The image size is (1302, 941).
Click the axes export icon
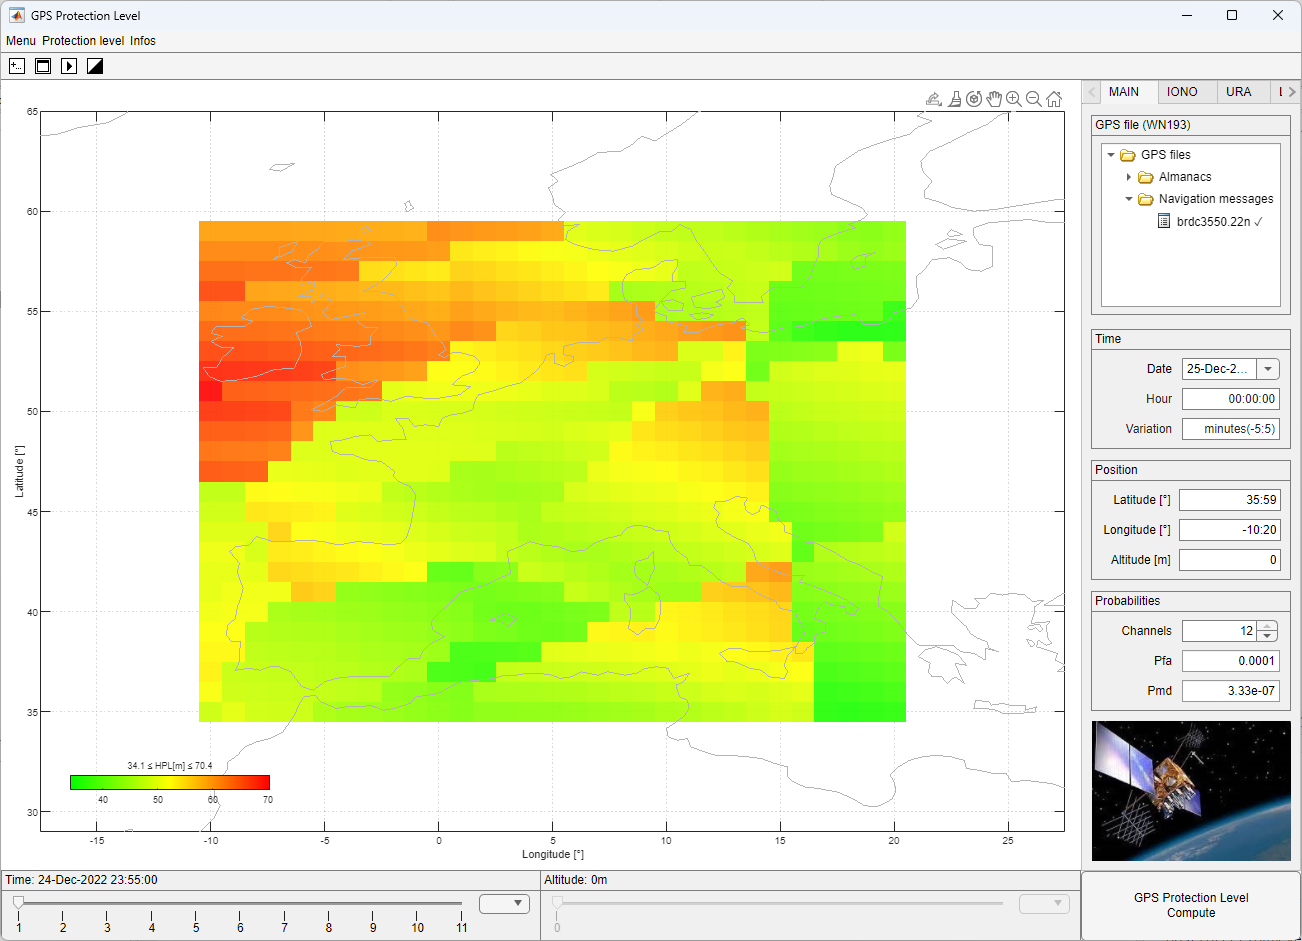(934, 98)
